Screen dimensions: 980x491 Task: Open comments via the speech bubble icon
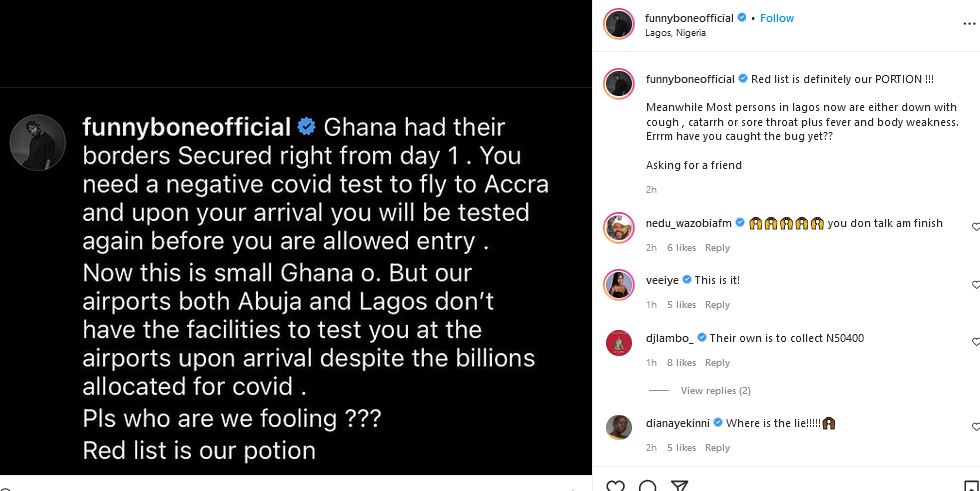[x=647, y=487]
